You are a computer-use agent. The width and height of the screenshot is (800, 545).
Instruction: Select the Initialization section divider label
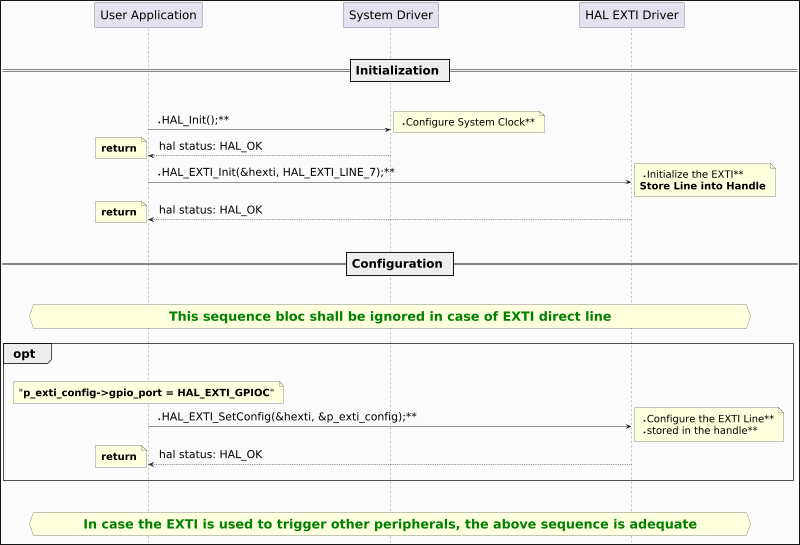coord(399,71)
